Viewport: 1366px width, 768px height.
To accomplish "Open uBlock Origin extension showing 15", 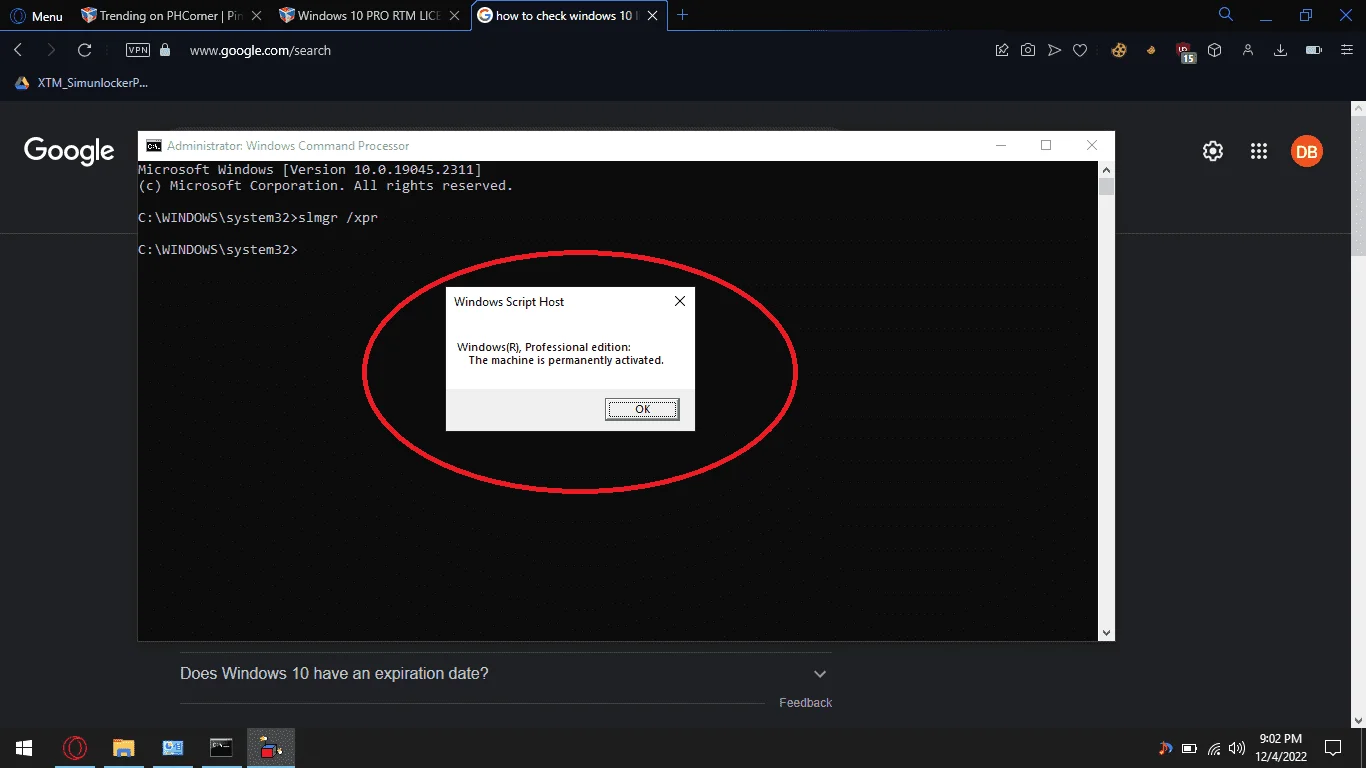I will coord(1185,52).
